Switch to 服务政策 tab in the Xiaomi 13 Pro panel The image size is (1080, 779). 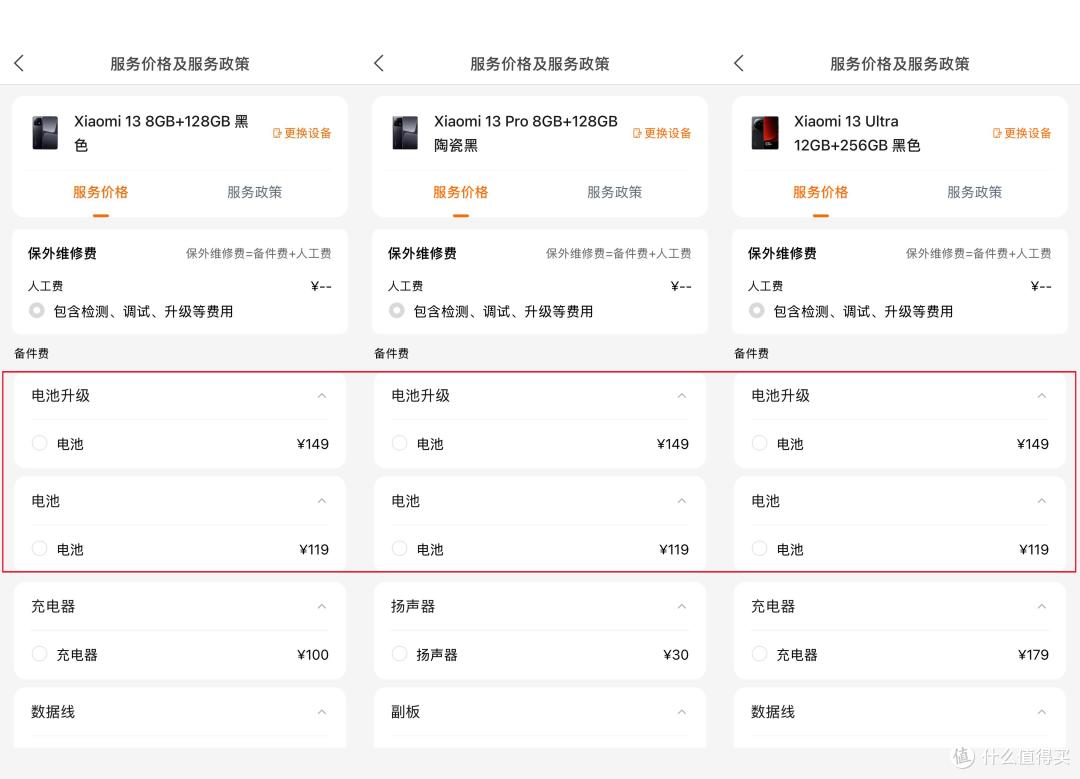tap(614, 192)
